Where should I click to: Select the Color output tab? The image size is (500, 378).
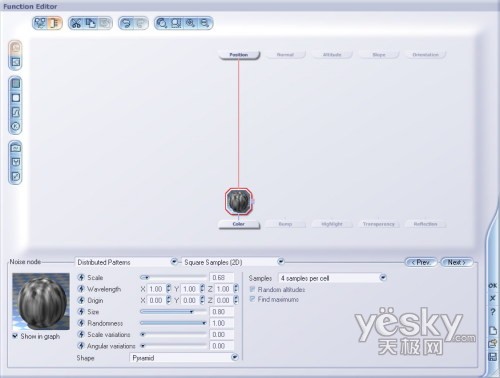[x=239, y=224]
